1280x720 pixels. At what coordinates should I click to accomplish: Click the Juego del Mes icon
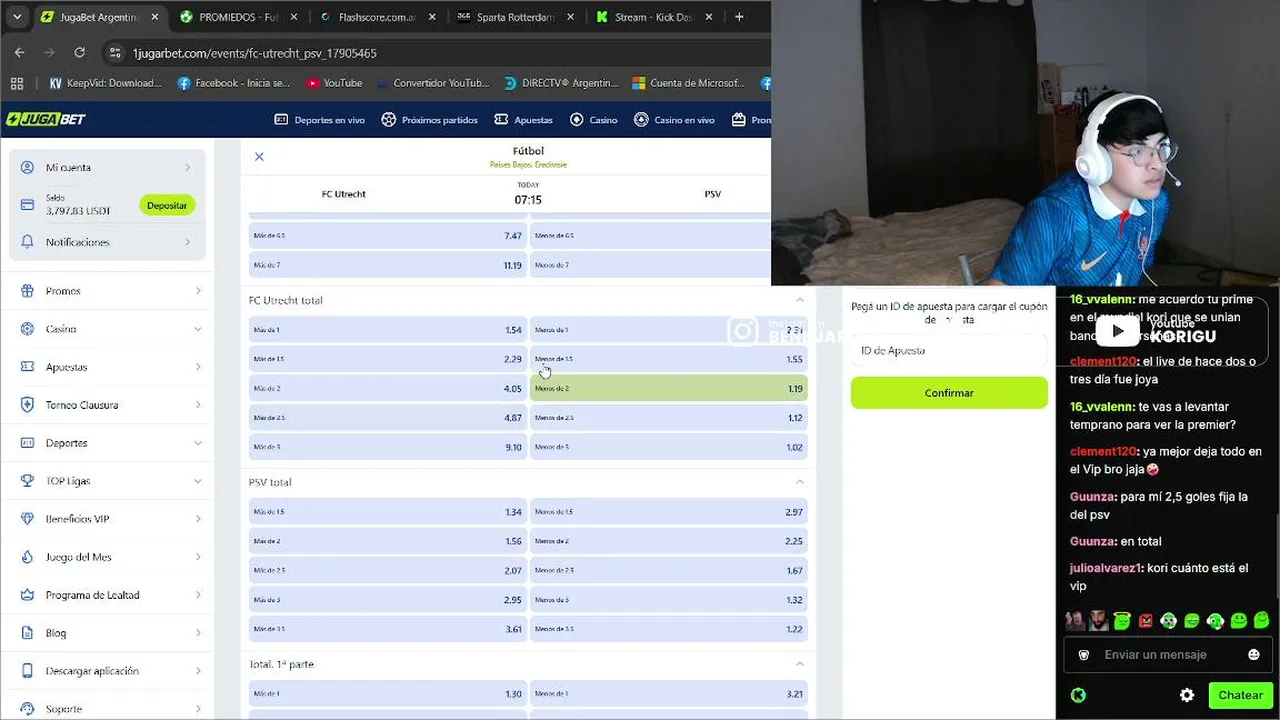(27, 557)
